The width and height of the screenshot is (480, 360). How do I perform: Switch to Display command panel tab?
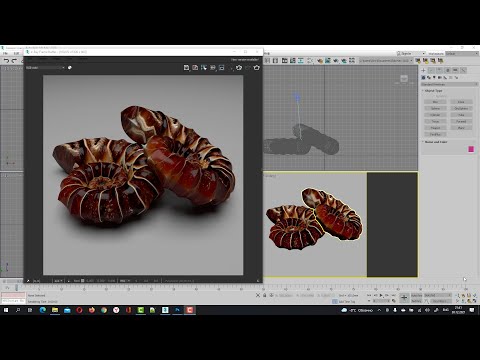(455, 70)
